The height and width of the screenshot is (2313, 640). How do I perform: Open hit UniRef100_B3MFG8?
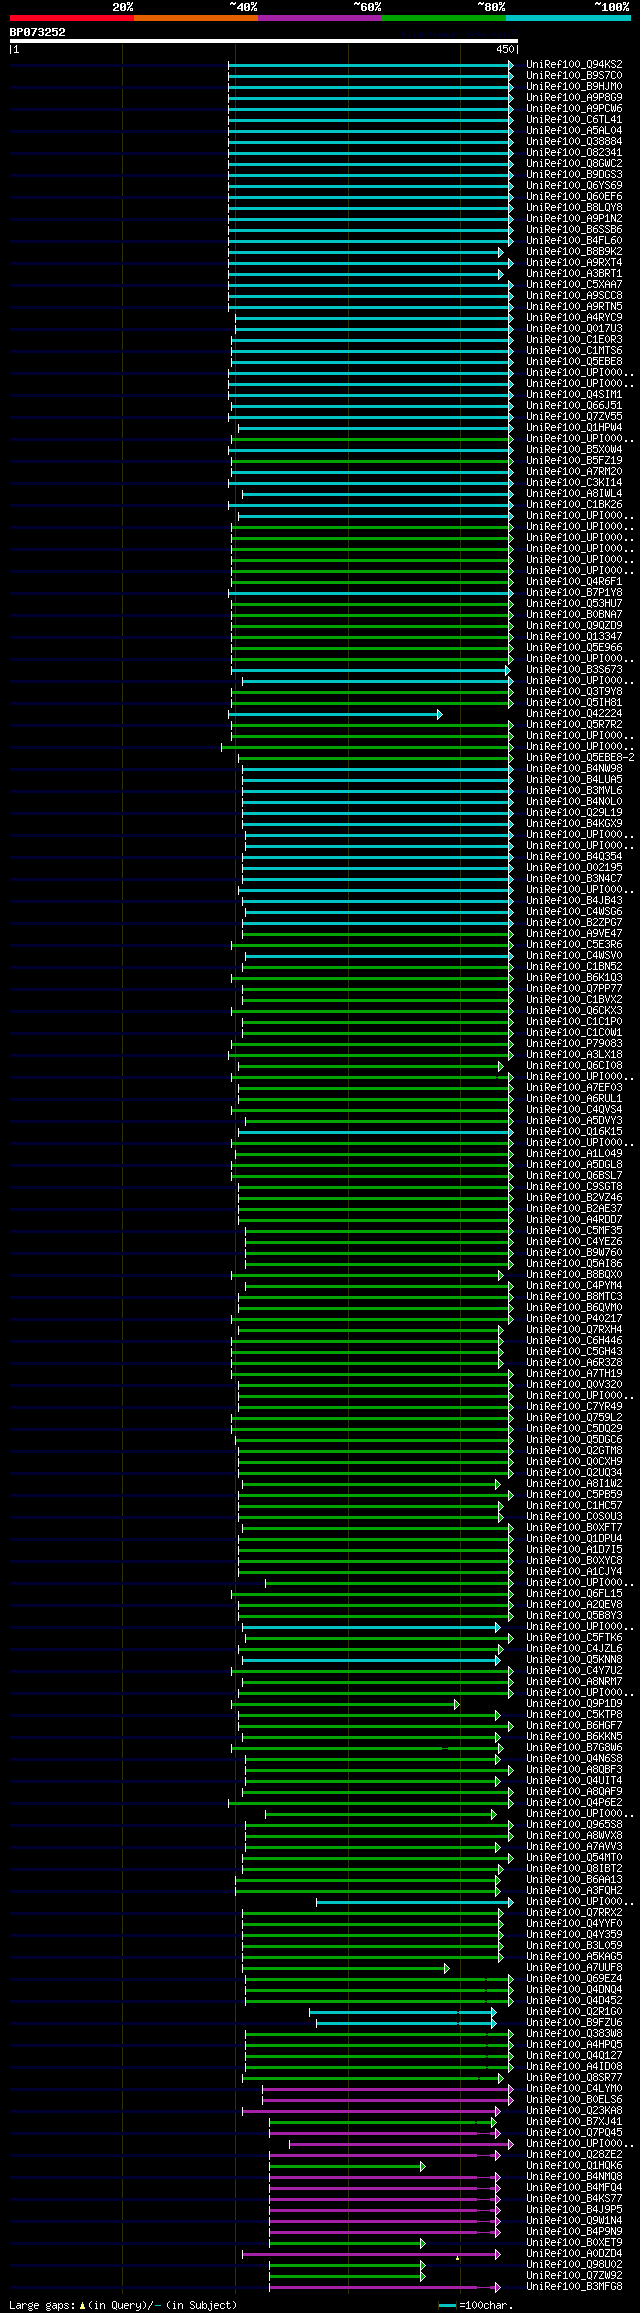[x=574, y=2286]
